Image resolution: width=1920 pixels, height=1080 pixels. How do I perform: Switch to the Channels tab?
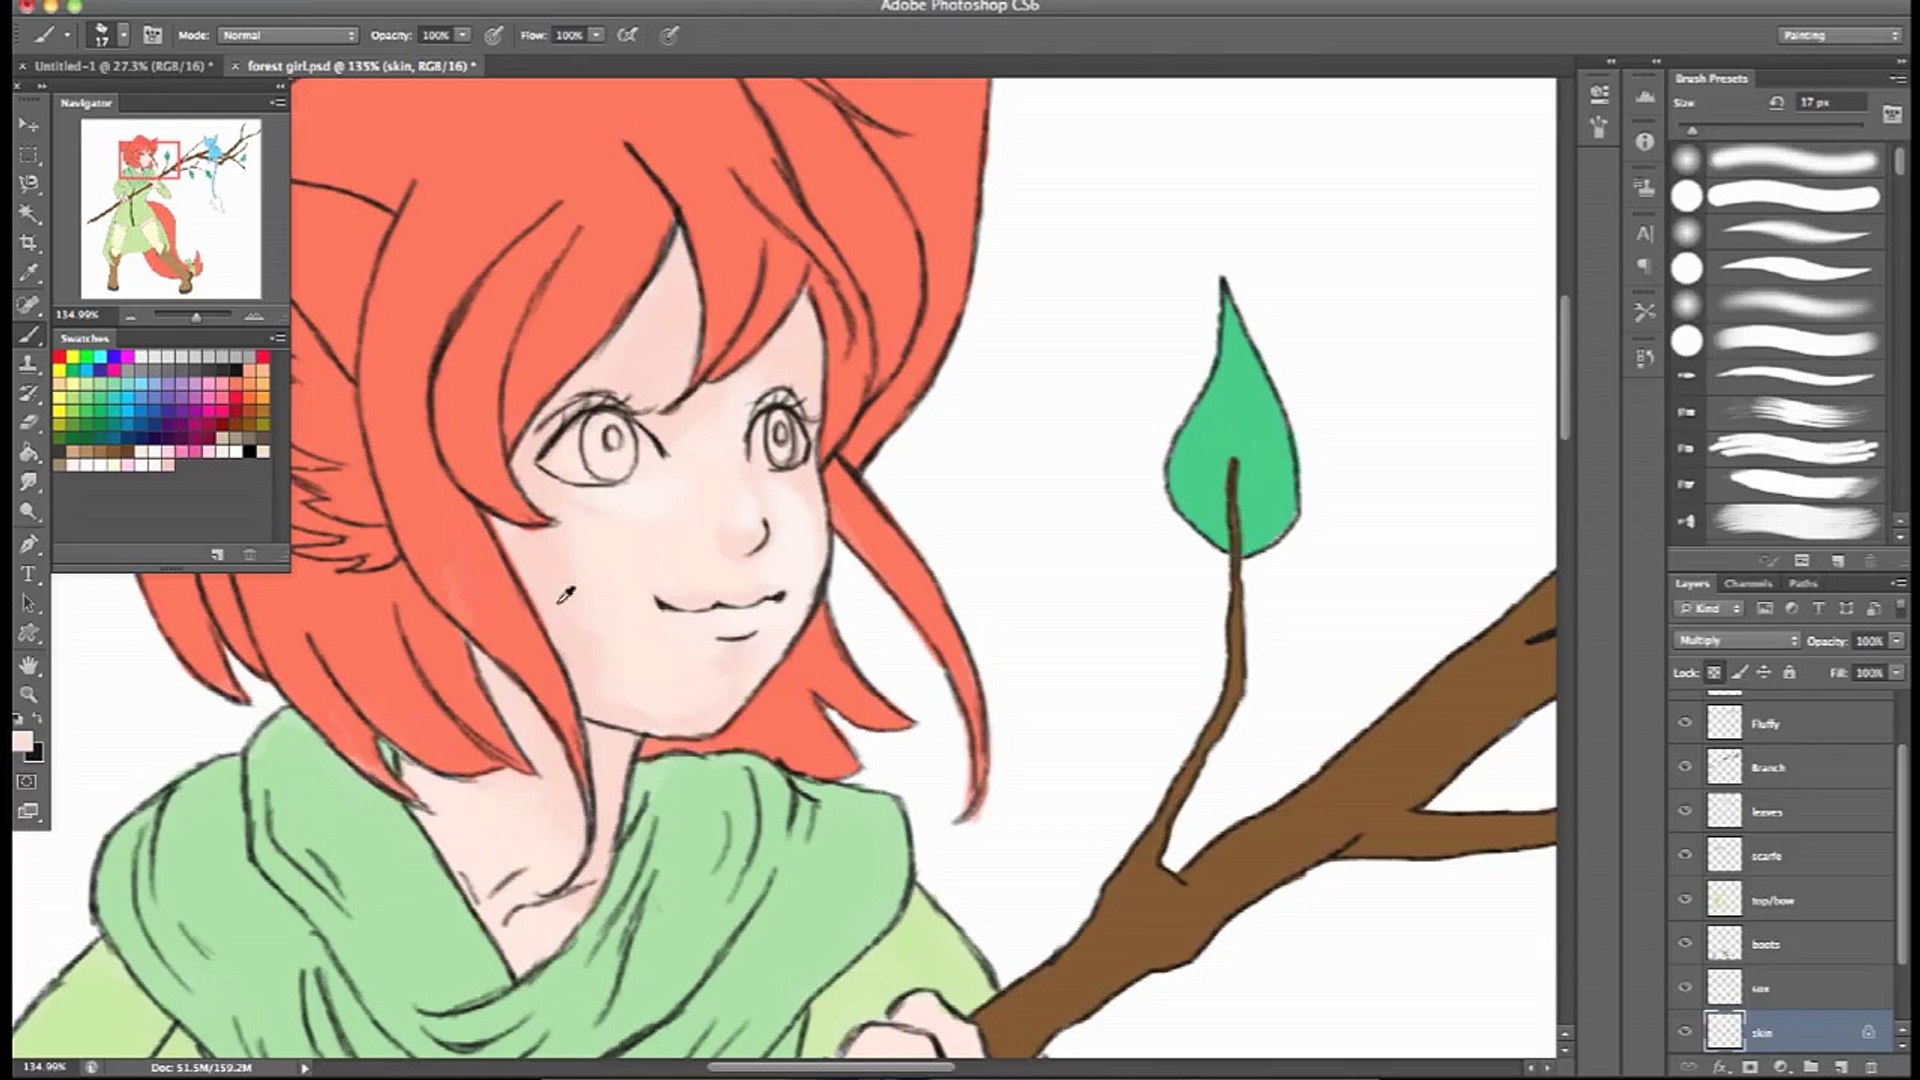[x=1747, y=583]
